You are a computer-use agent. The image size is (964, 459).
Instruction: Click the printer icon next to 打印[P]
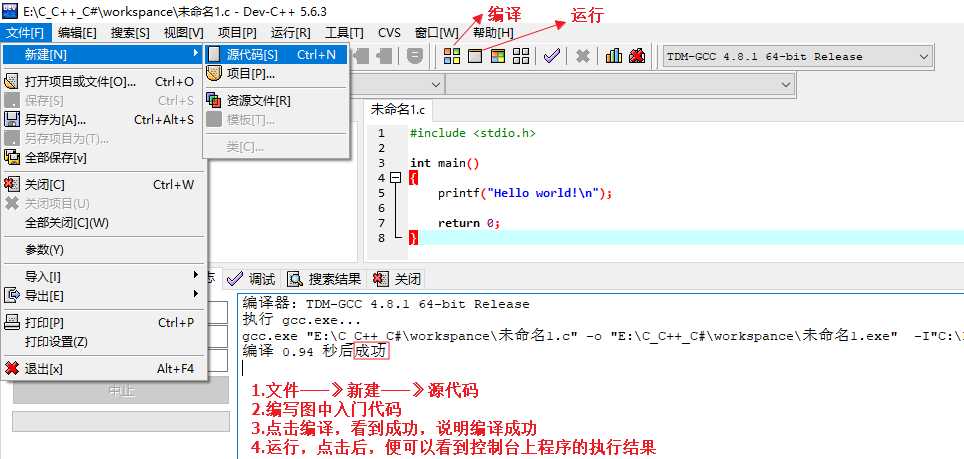pos(12,323)
